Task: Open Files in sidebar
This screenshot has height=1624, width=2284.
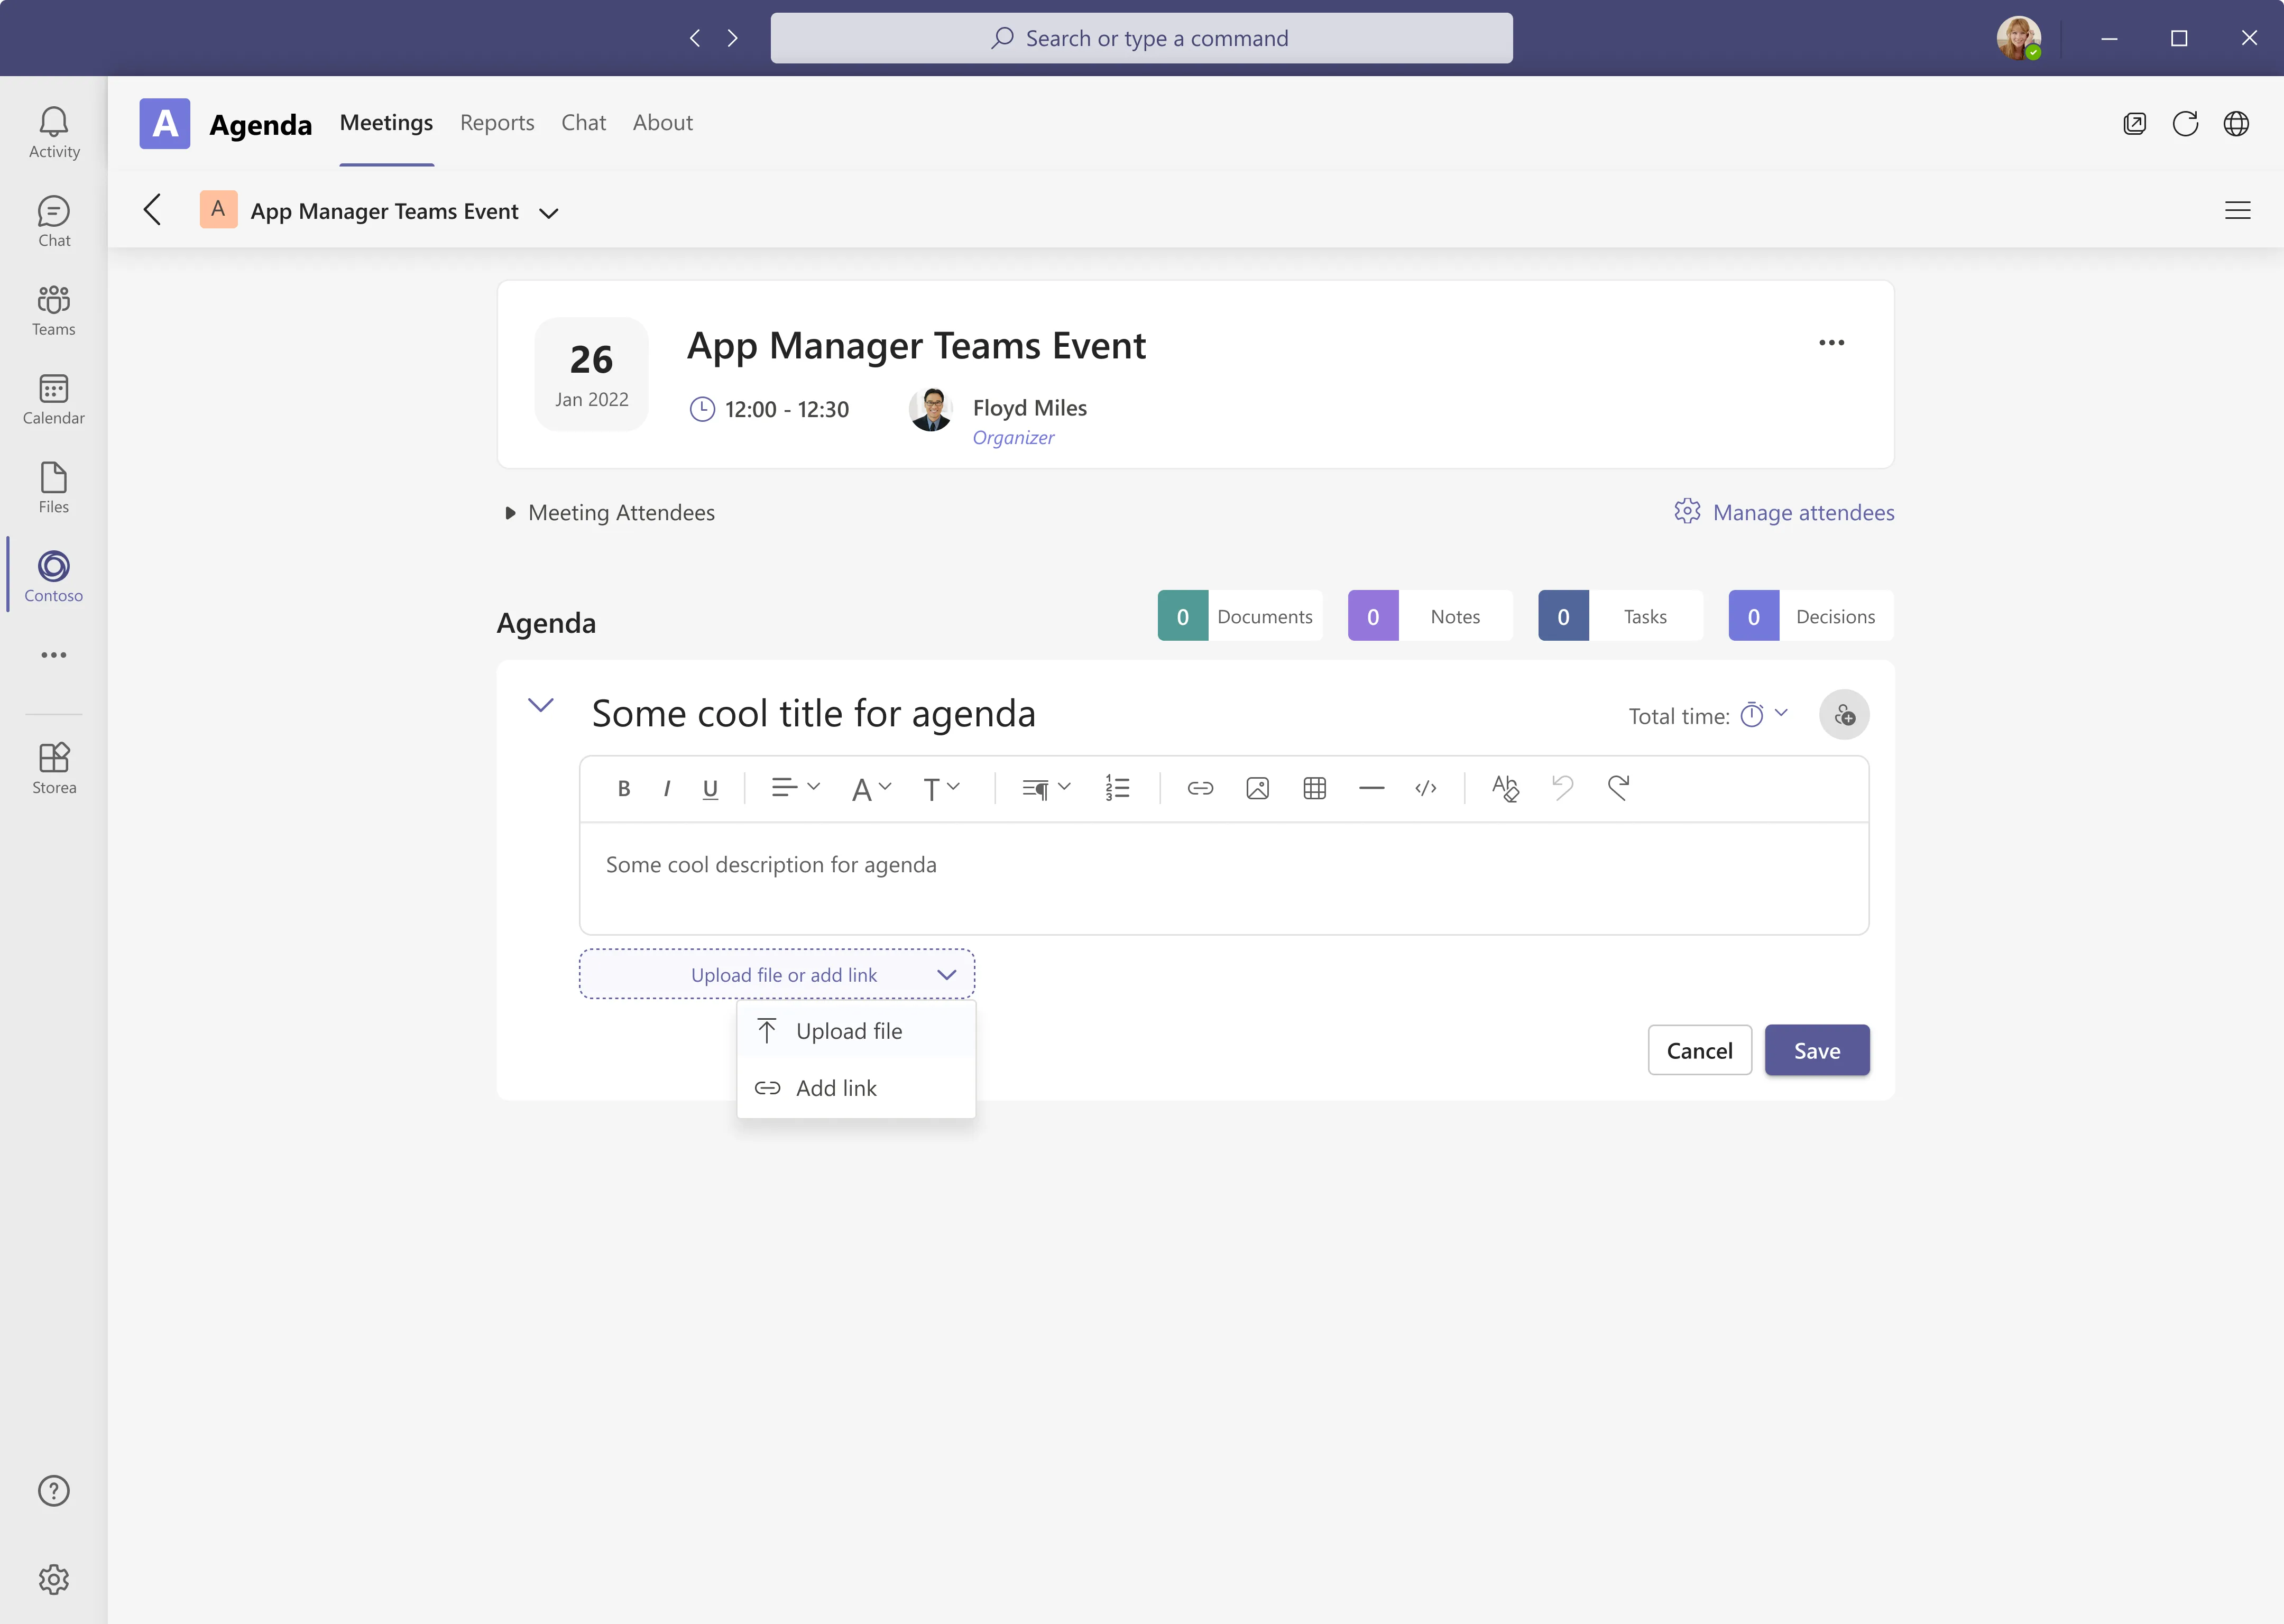Action: [x=54, y=488]
